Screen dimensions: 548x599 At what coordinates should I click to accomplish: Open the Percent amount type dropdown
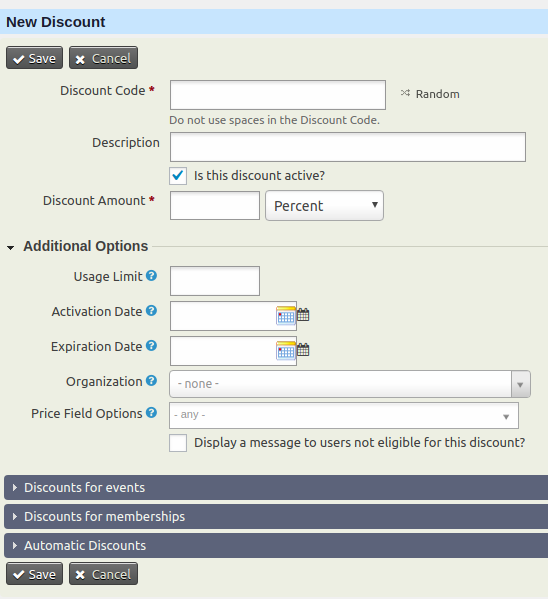point(324,206)
